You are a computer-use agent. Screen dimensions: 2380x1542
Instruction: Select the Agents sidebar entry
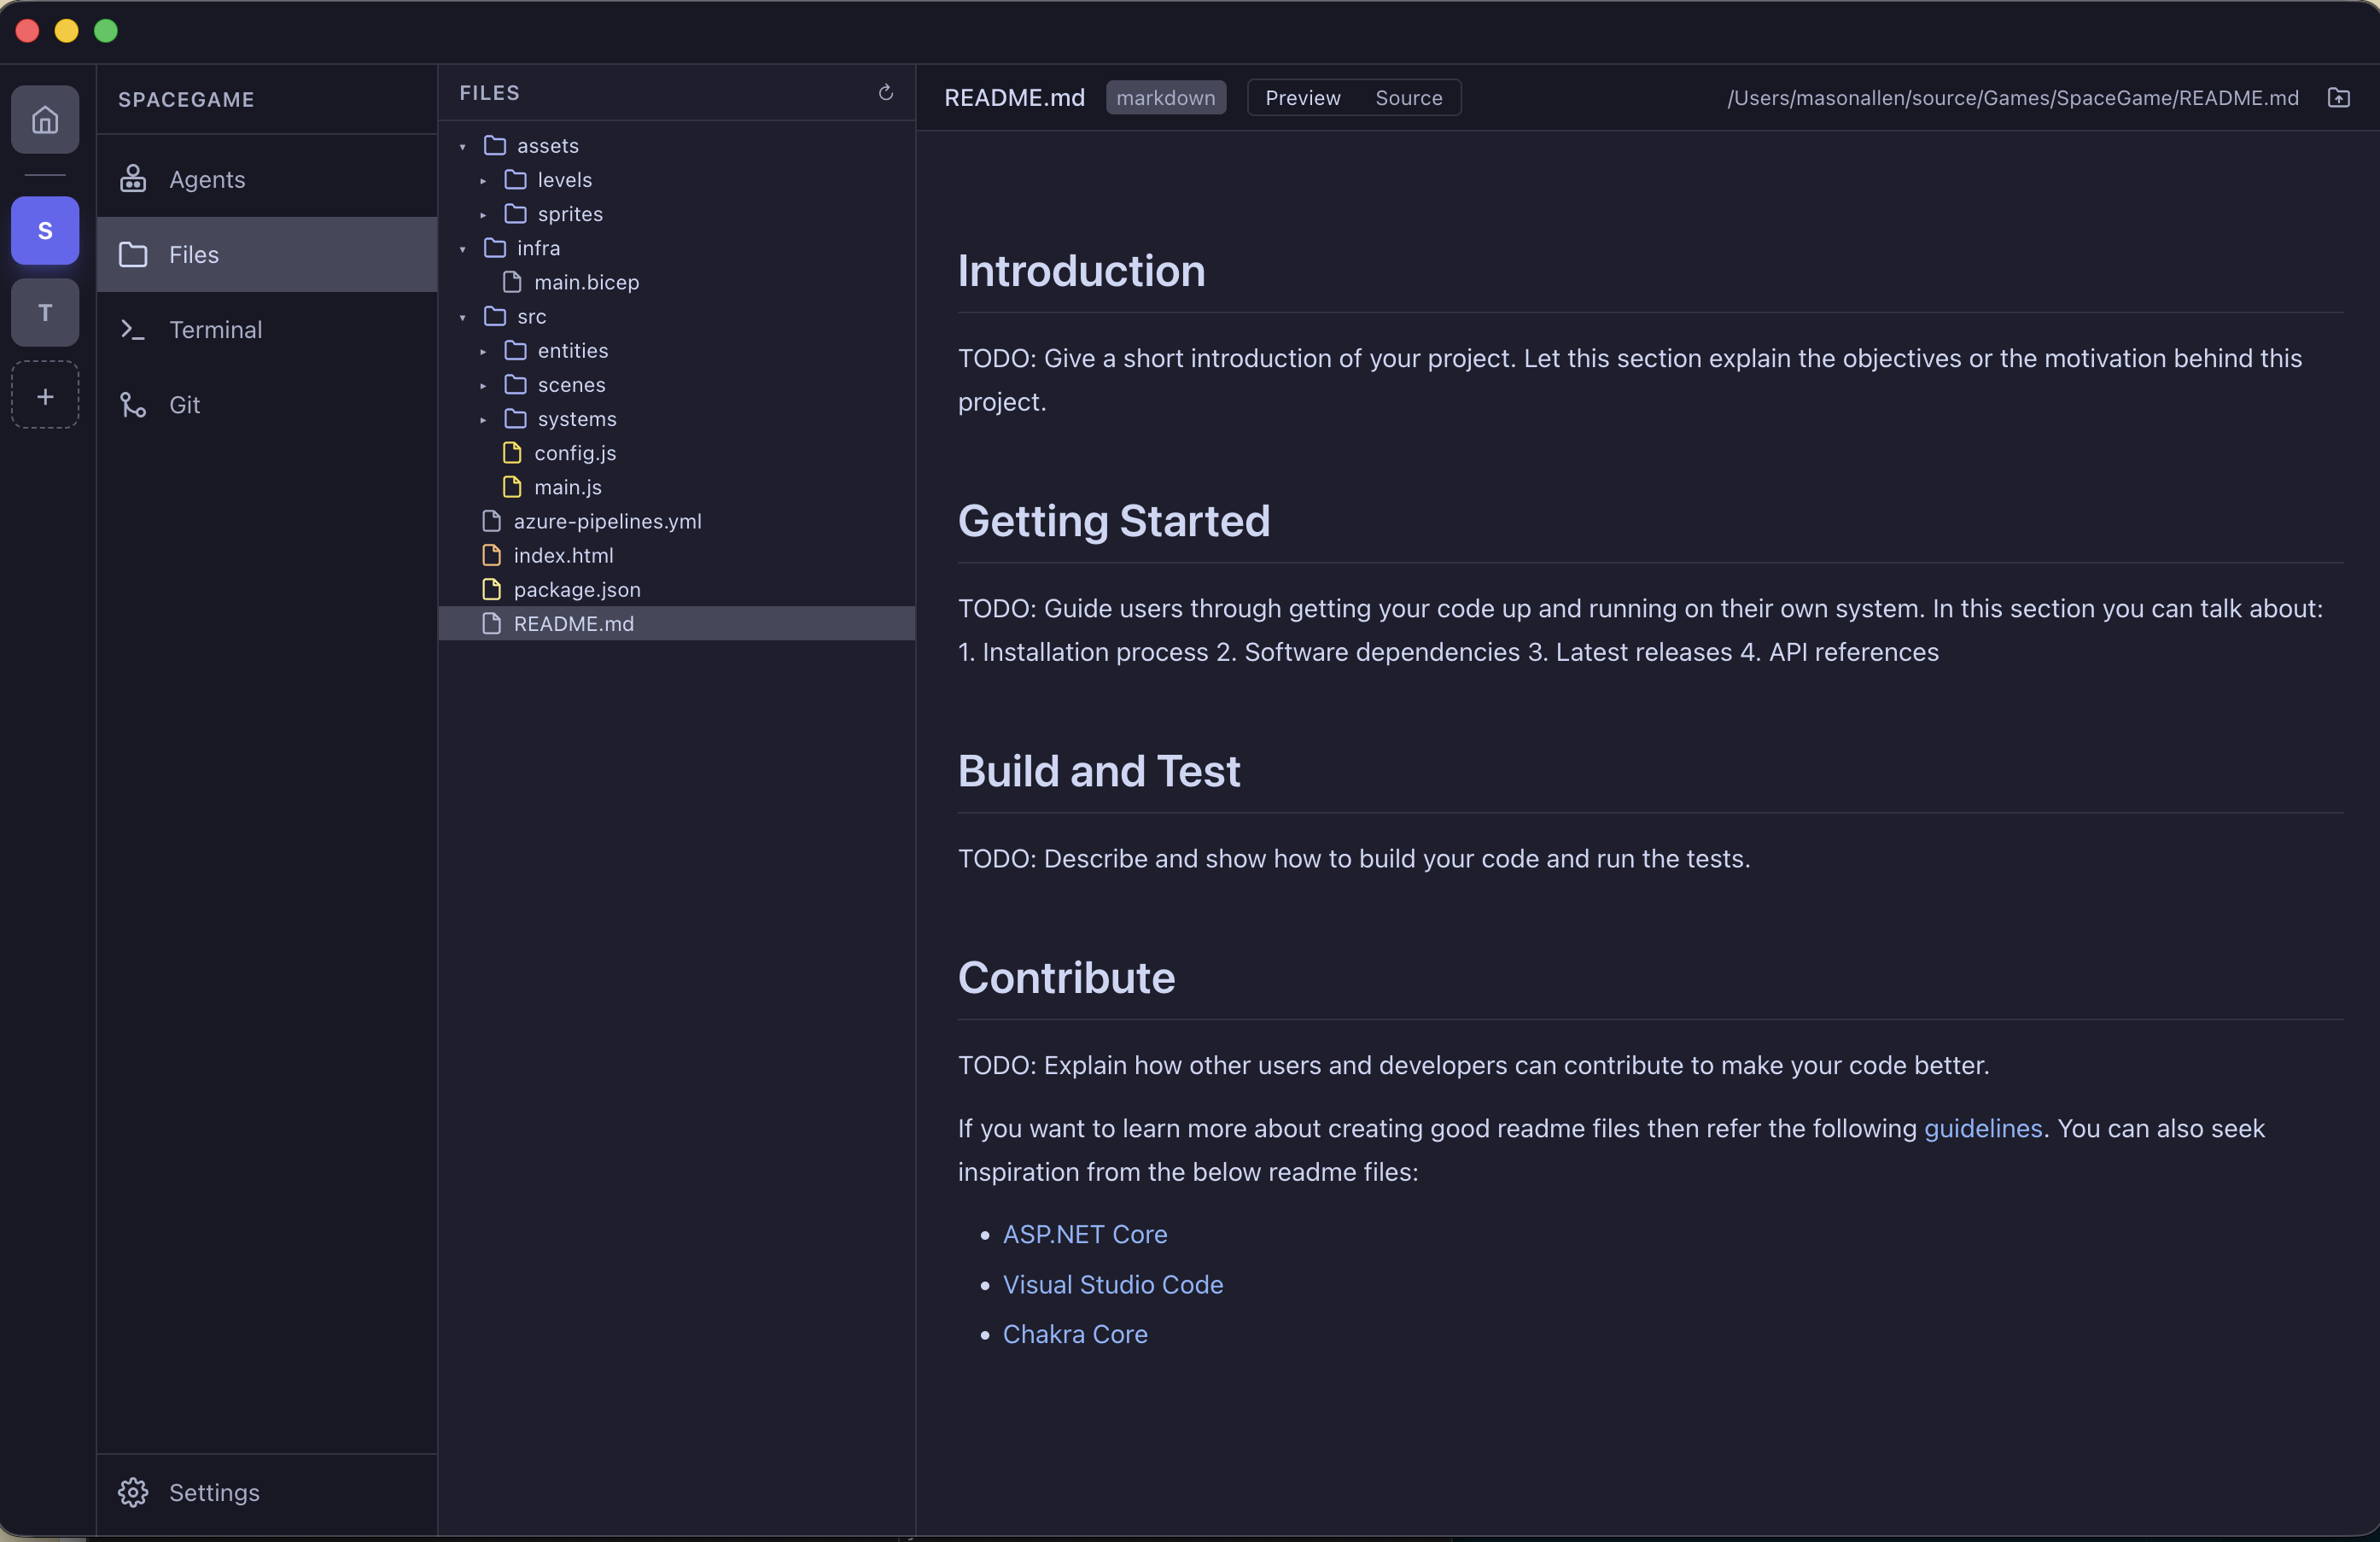tap(206, 179)
